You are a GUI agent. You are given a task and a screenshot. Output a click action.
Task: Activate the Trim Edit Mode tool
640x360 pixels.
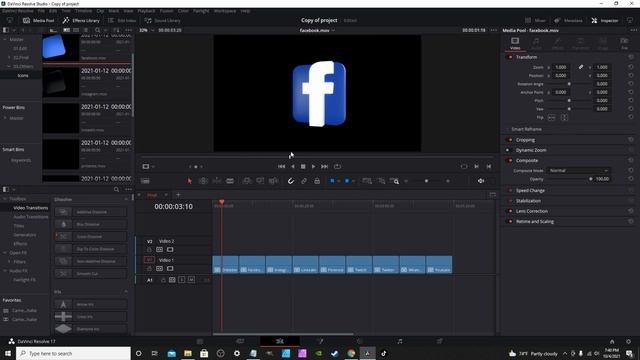click(x=203, y=181)
